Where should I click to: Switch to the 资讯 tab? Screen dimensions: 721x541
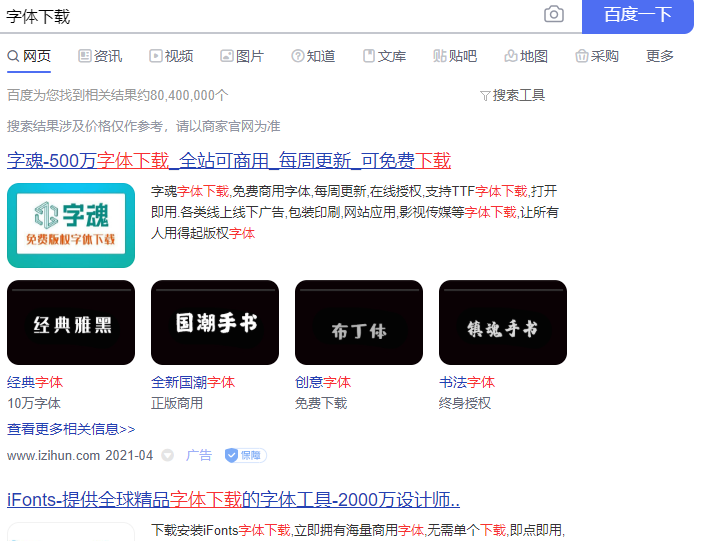tap(100, 56)
